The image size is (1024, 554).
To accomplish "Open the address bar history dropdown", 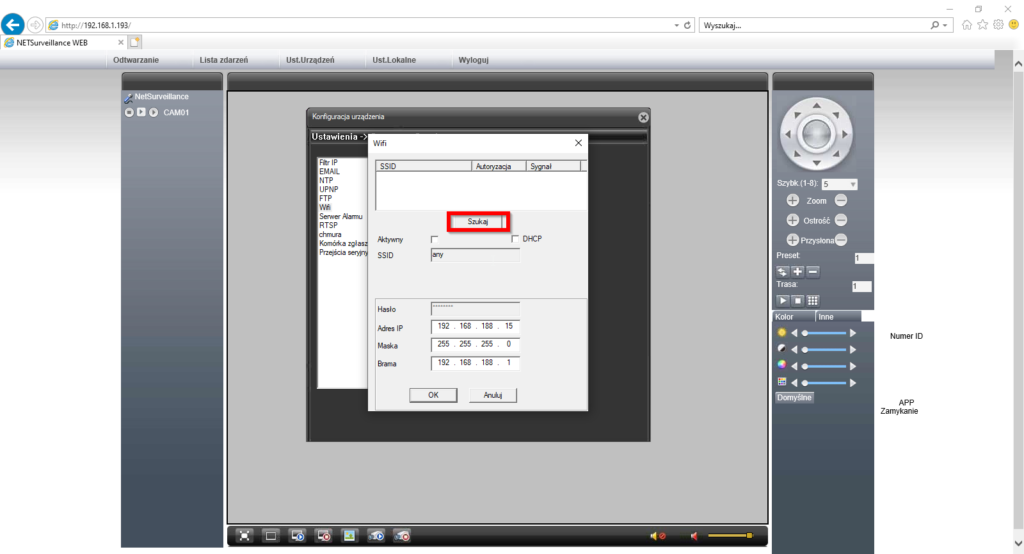I will click(x=676, y=25).
